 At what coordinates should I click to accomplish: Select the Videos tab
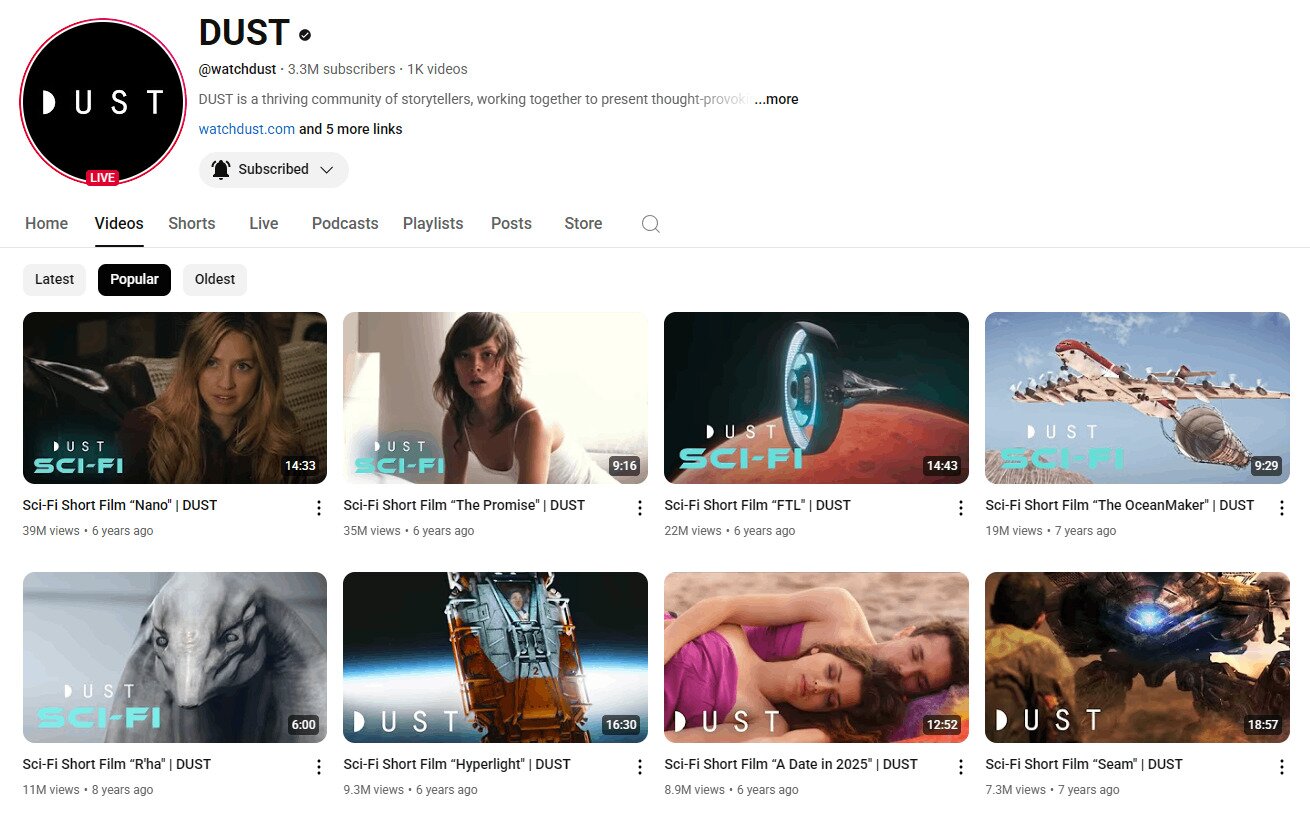(x=119, y=223)
